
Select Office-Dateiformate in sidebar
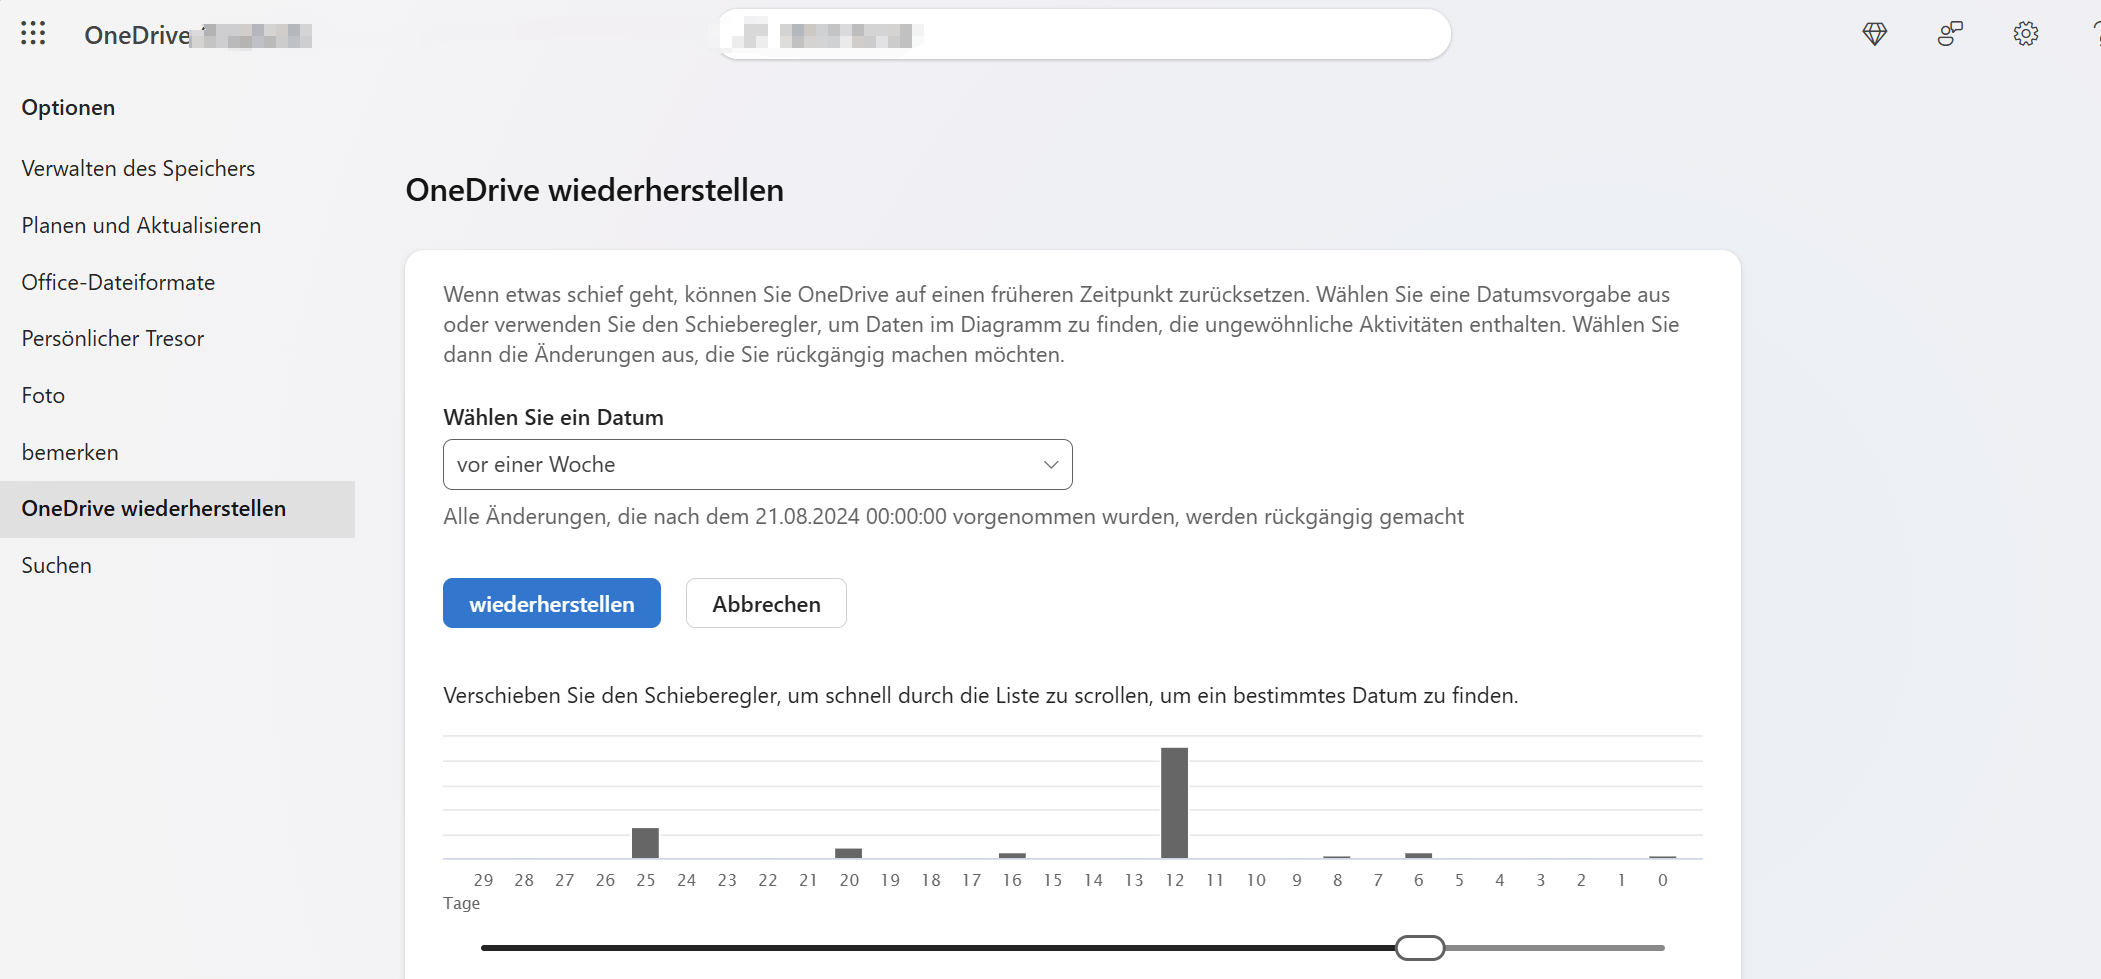click(118, 282)
